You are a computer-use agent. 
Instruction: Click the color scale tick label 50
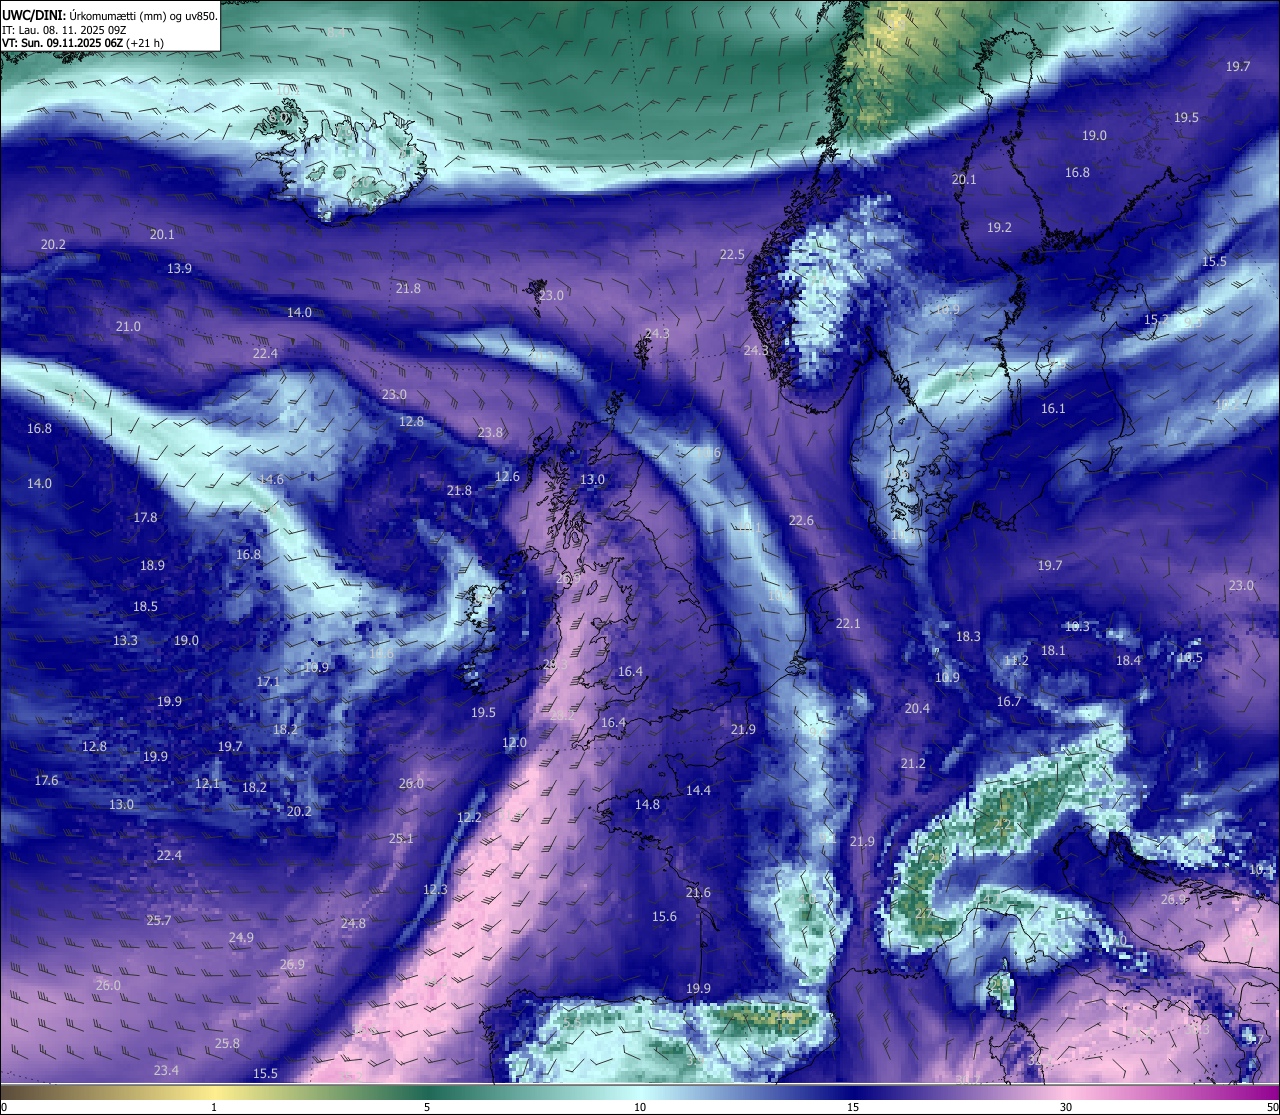[1272, 1107]
